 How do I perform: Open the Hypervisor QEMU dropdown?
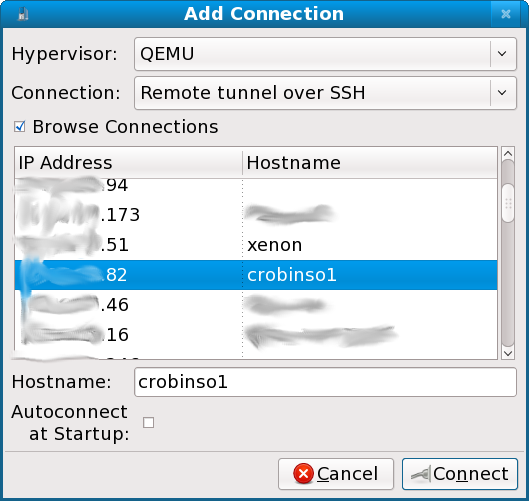pos(325,54)
